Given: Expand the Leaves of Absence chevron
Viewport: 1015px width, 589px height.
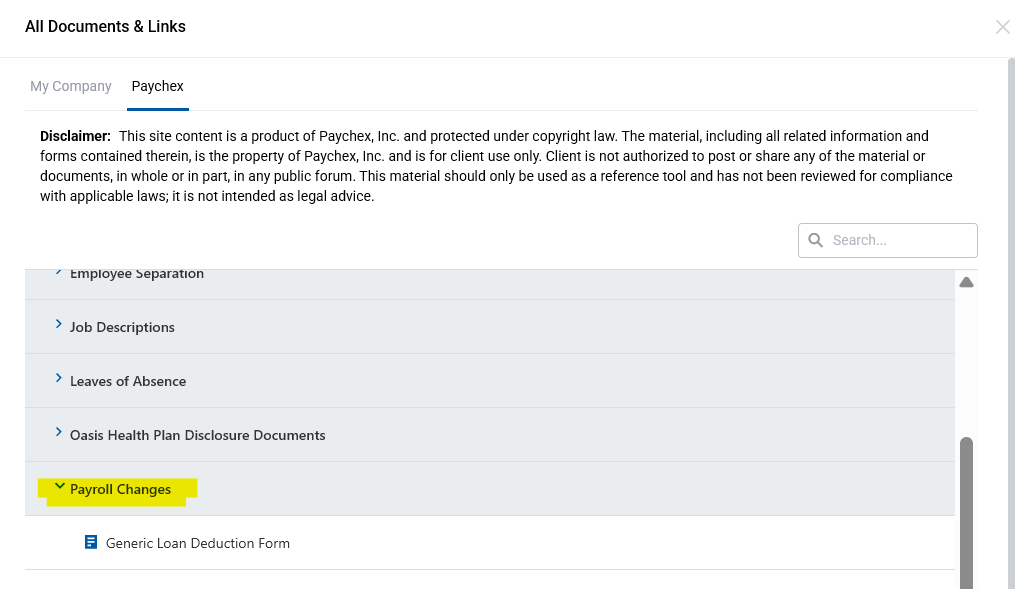Looking at the screenshot, I should tap(58, 378).
